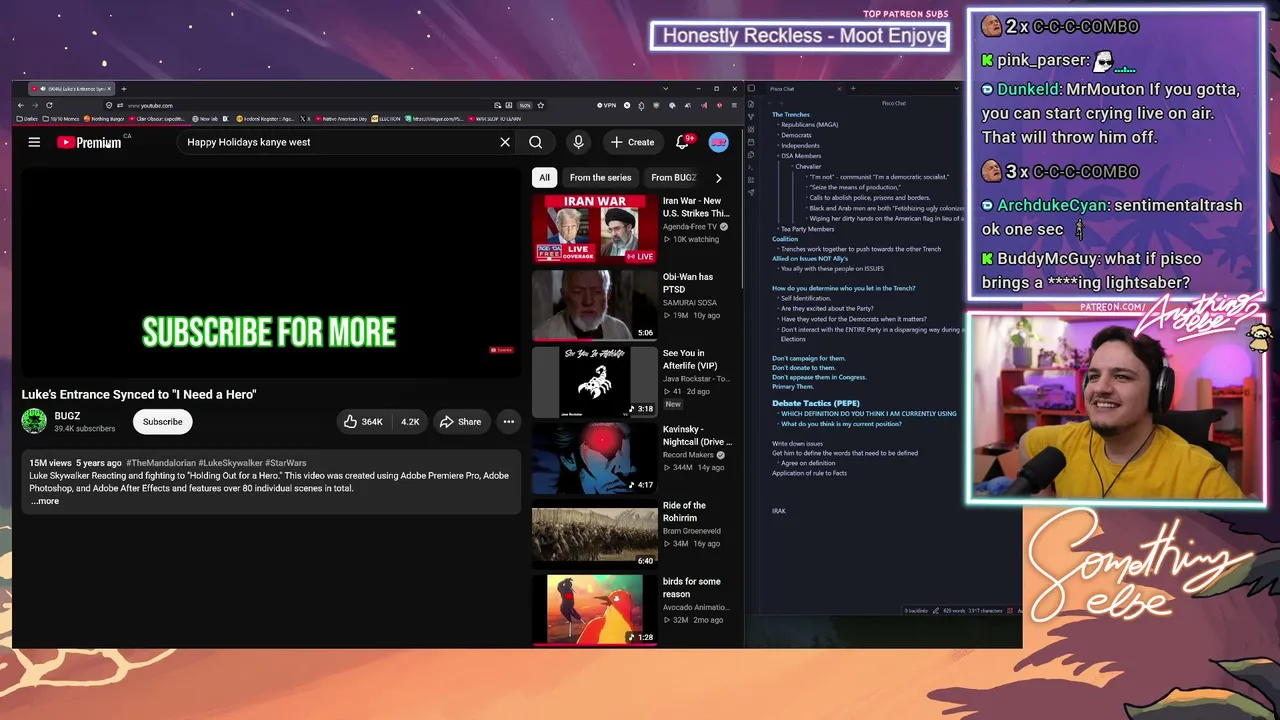Open the Nothing Burger bookmark
1280x720 pixels.
104,119
